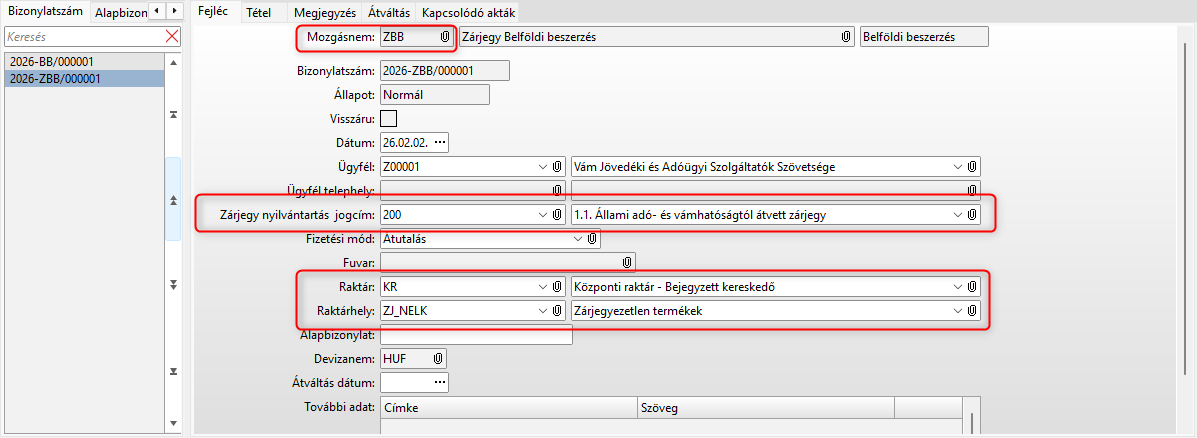The width and height of the screenshot is (1197, 438).
Task: Switch to the Fejléc tab
Action: coord(213,11)
